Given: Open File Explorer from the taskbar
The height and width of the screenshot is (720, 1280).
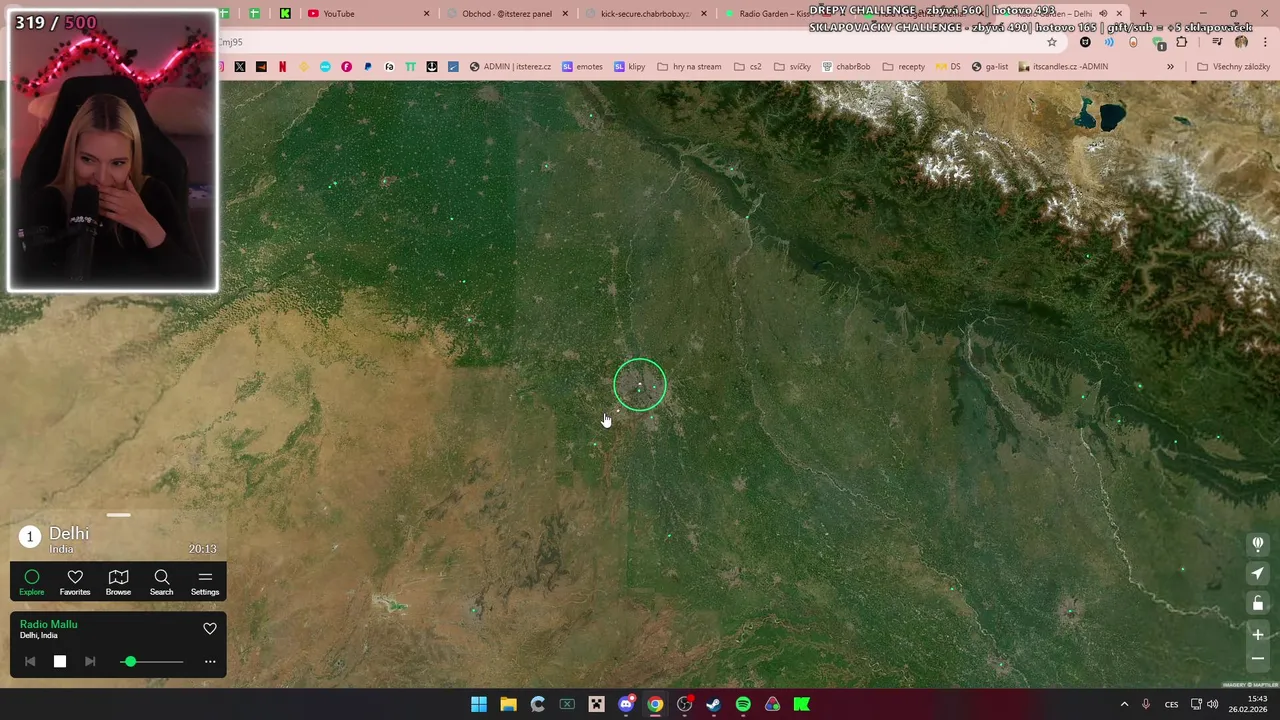Looking at the screenshot, I should pos(508,704).
